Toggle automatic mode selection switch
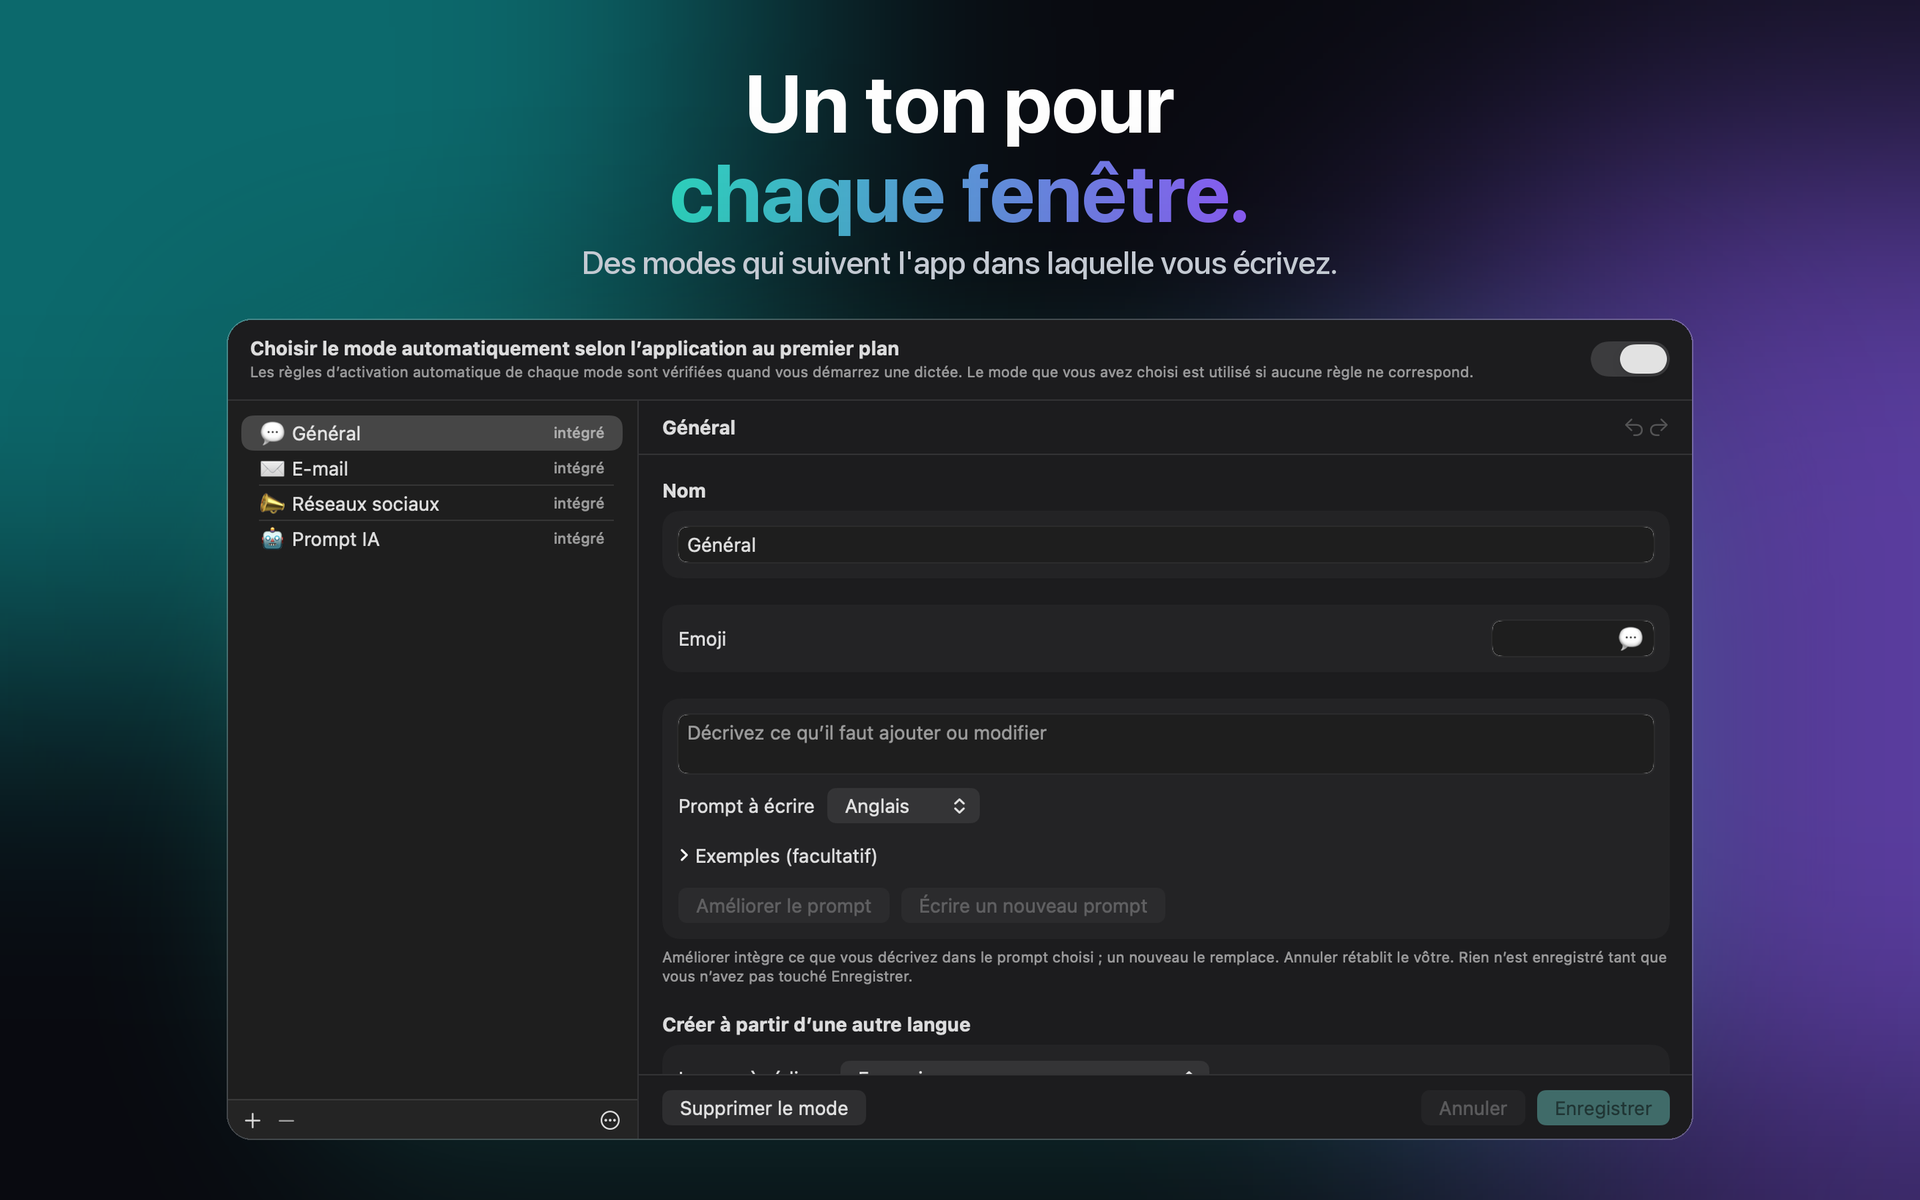 coord(1629,359)
